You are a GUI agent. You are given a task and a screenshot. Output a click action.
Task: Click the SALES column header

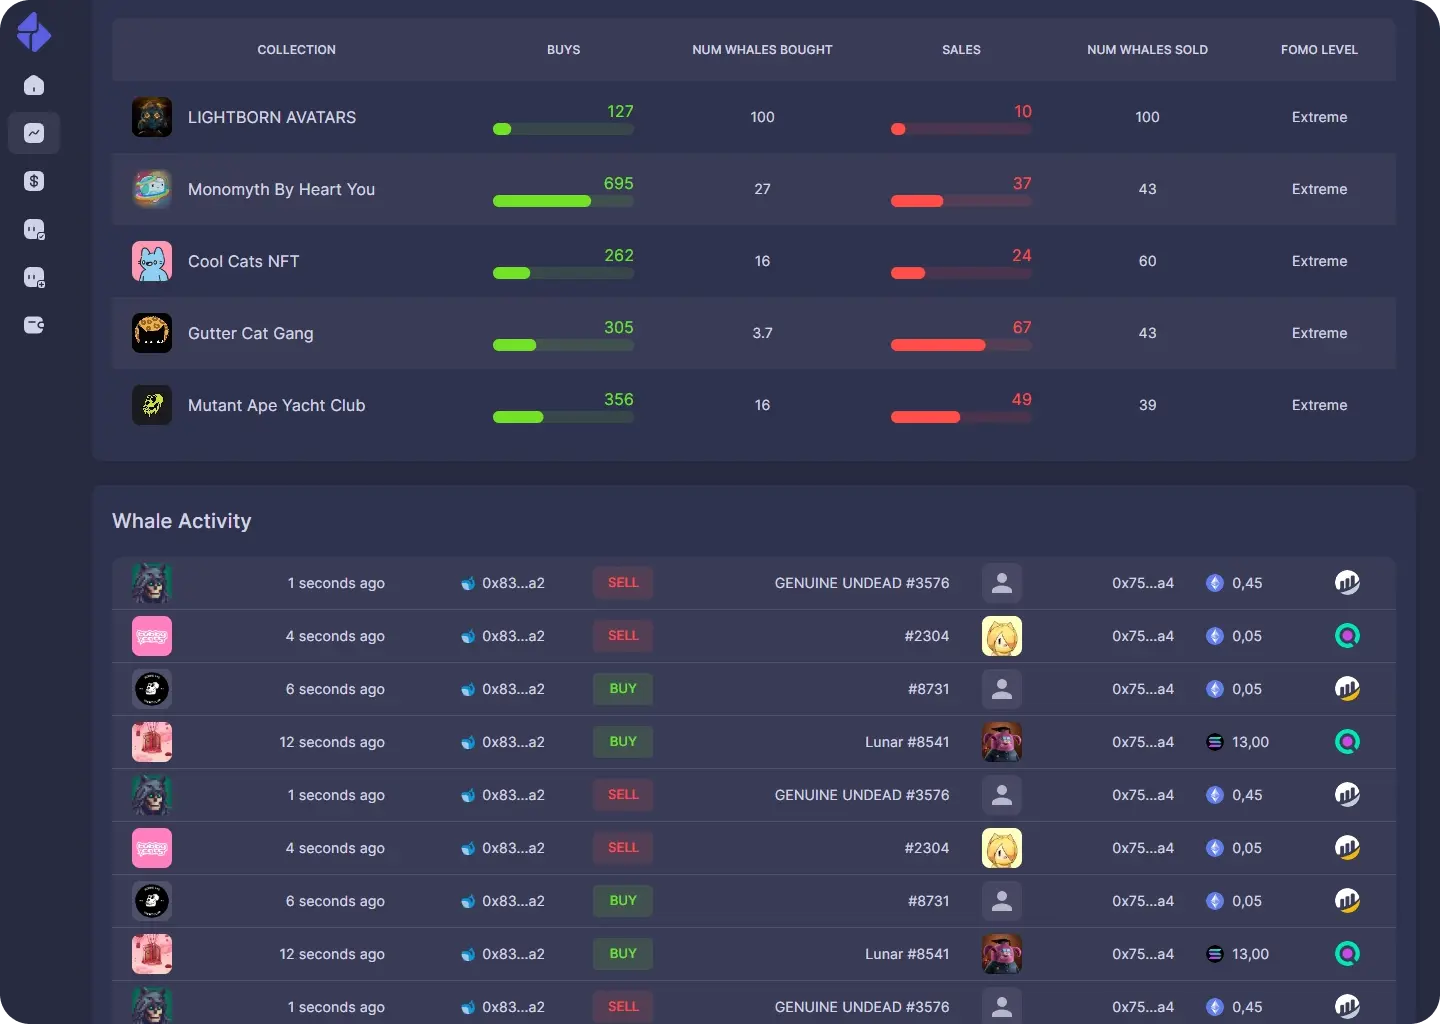[x=961, y=49]
